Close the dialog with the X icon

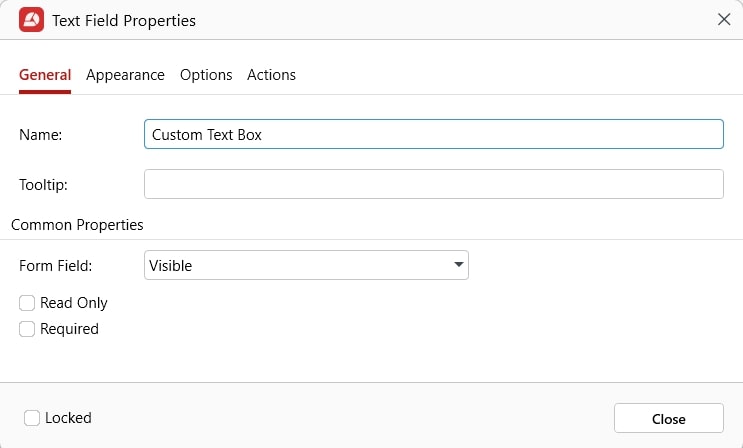[723, 19]
